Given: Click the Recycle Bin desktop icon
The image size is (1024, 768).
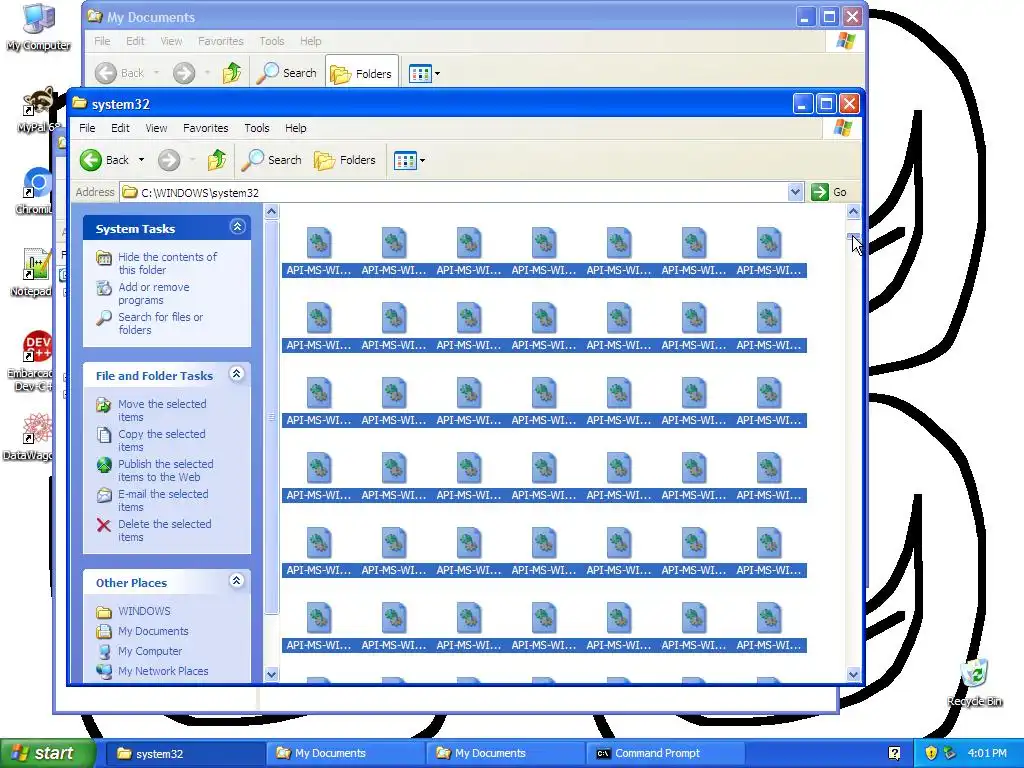Looking at the screenshot, I should click(974, 682).
